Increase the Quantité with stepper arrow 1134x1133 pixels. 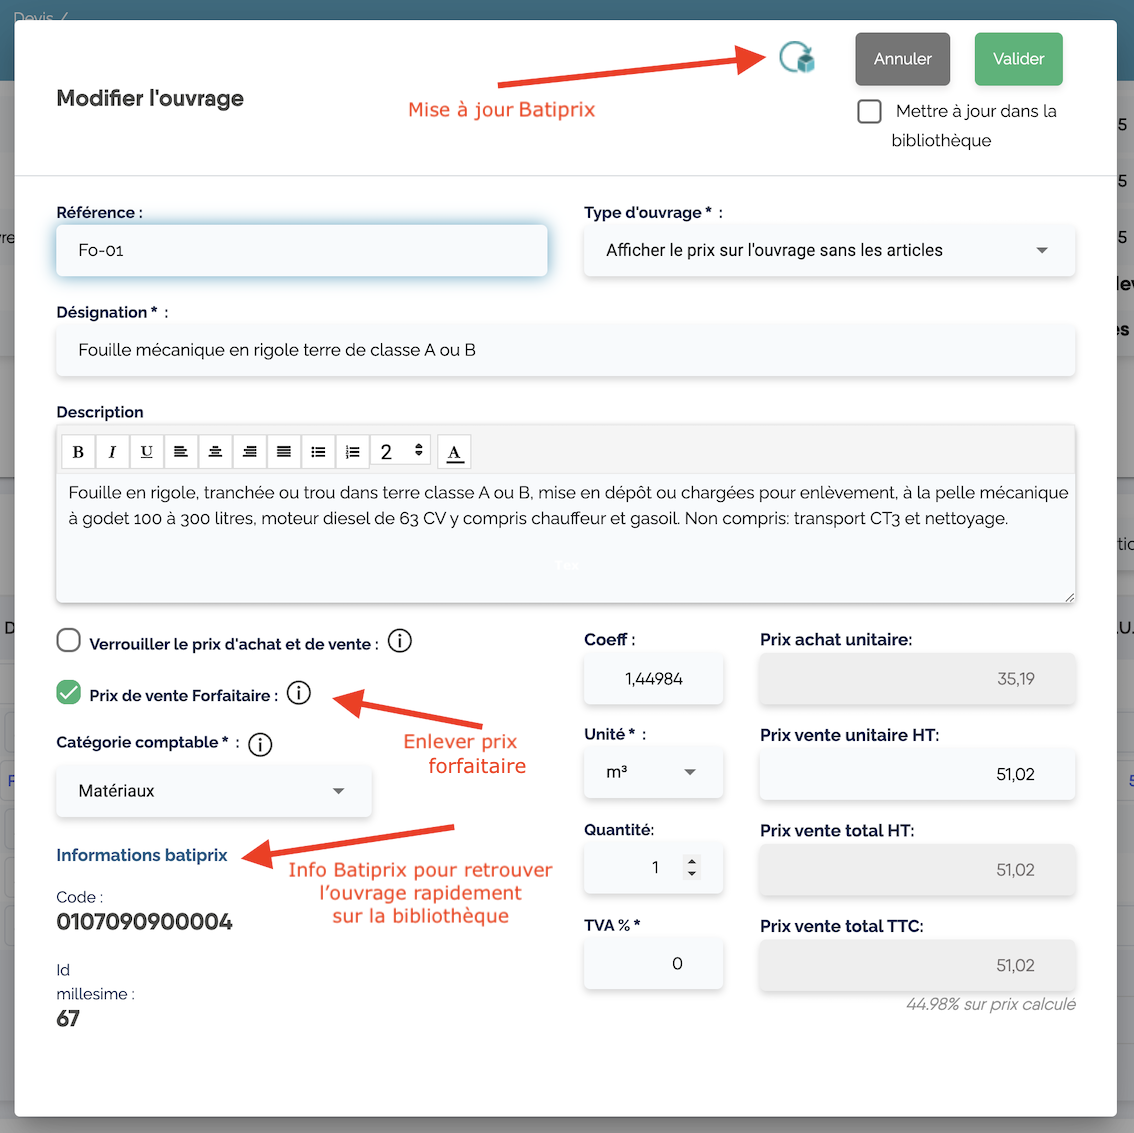(691, 861)
